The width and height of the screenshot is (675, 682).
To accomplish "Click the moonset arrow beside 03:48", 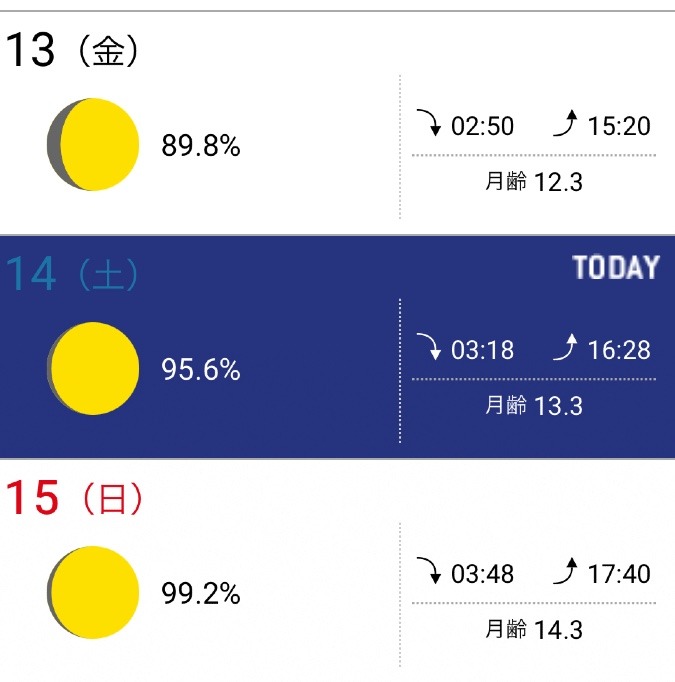I will coord(429,571).
